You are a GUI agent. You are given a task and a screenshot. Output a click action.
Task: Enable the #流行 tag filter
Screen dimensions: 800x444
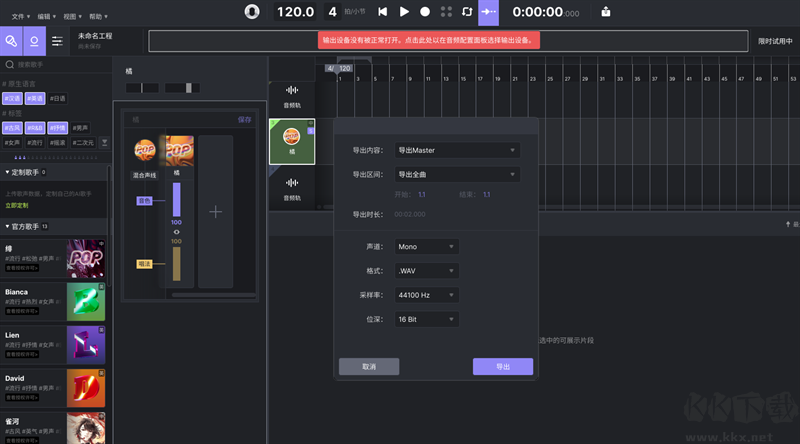pos(35,142)
